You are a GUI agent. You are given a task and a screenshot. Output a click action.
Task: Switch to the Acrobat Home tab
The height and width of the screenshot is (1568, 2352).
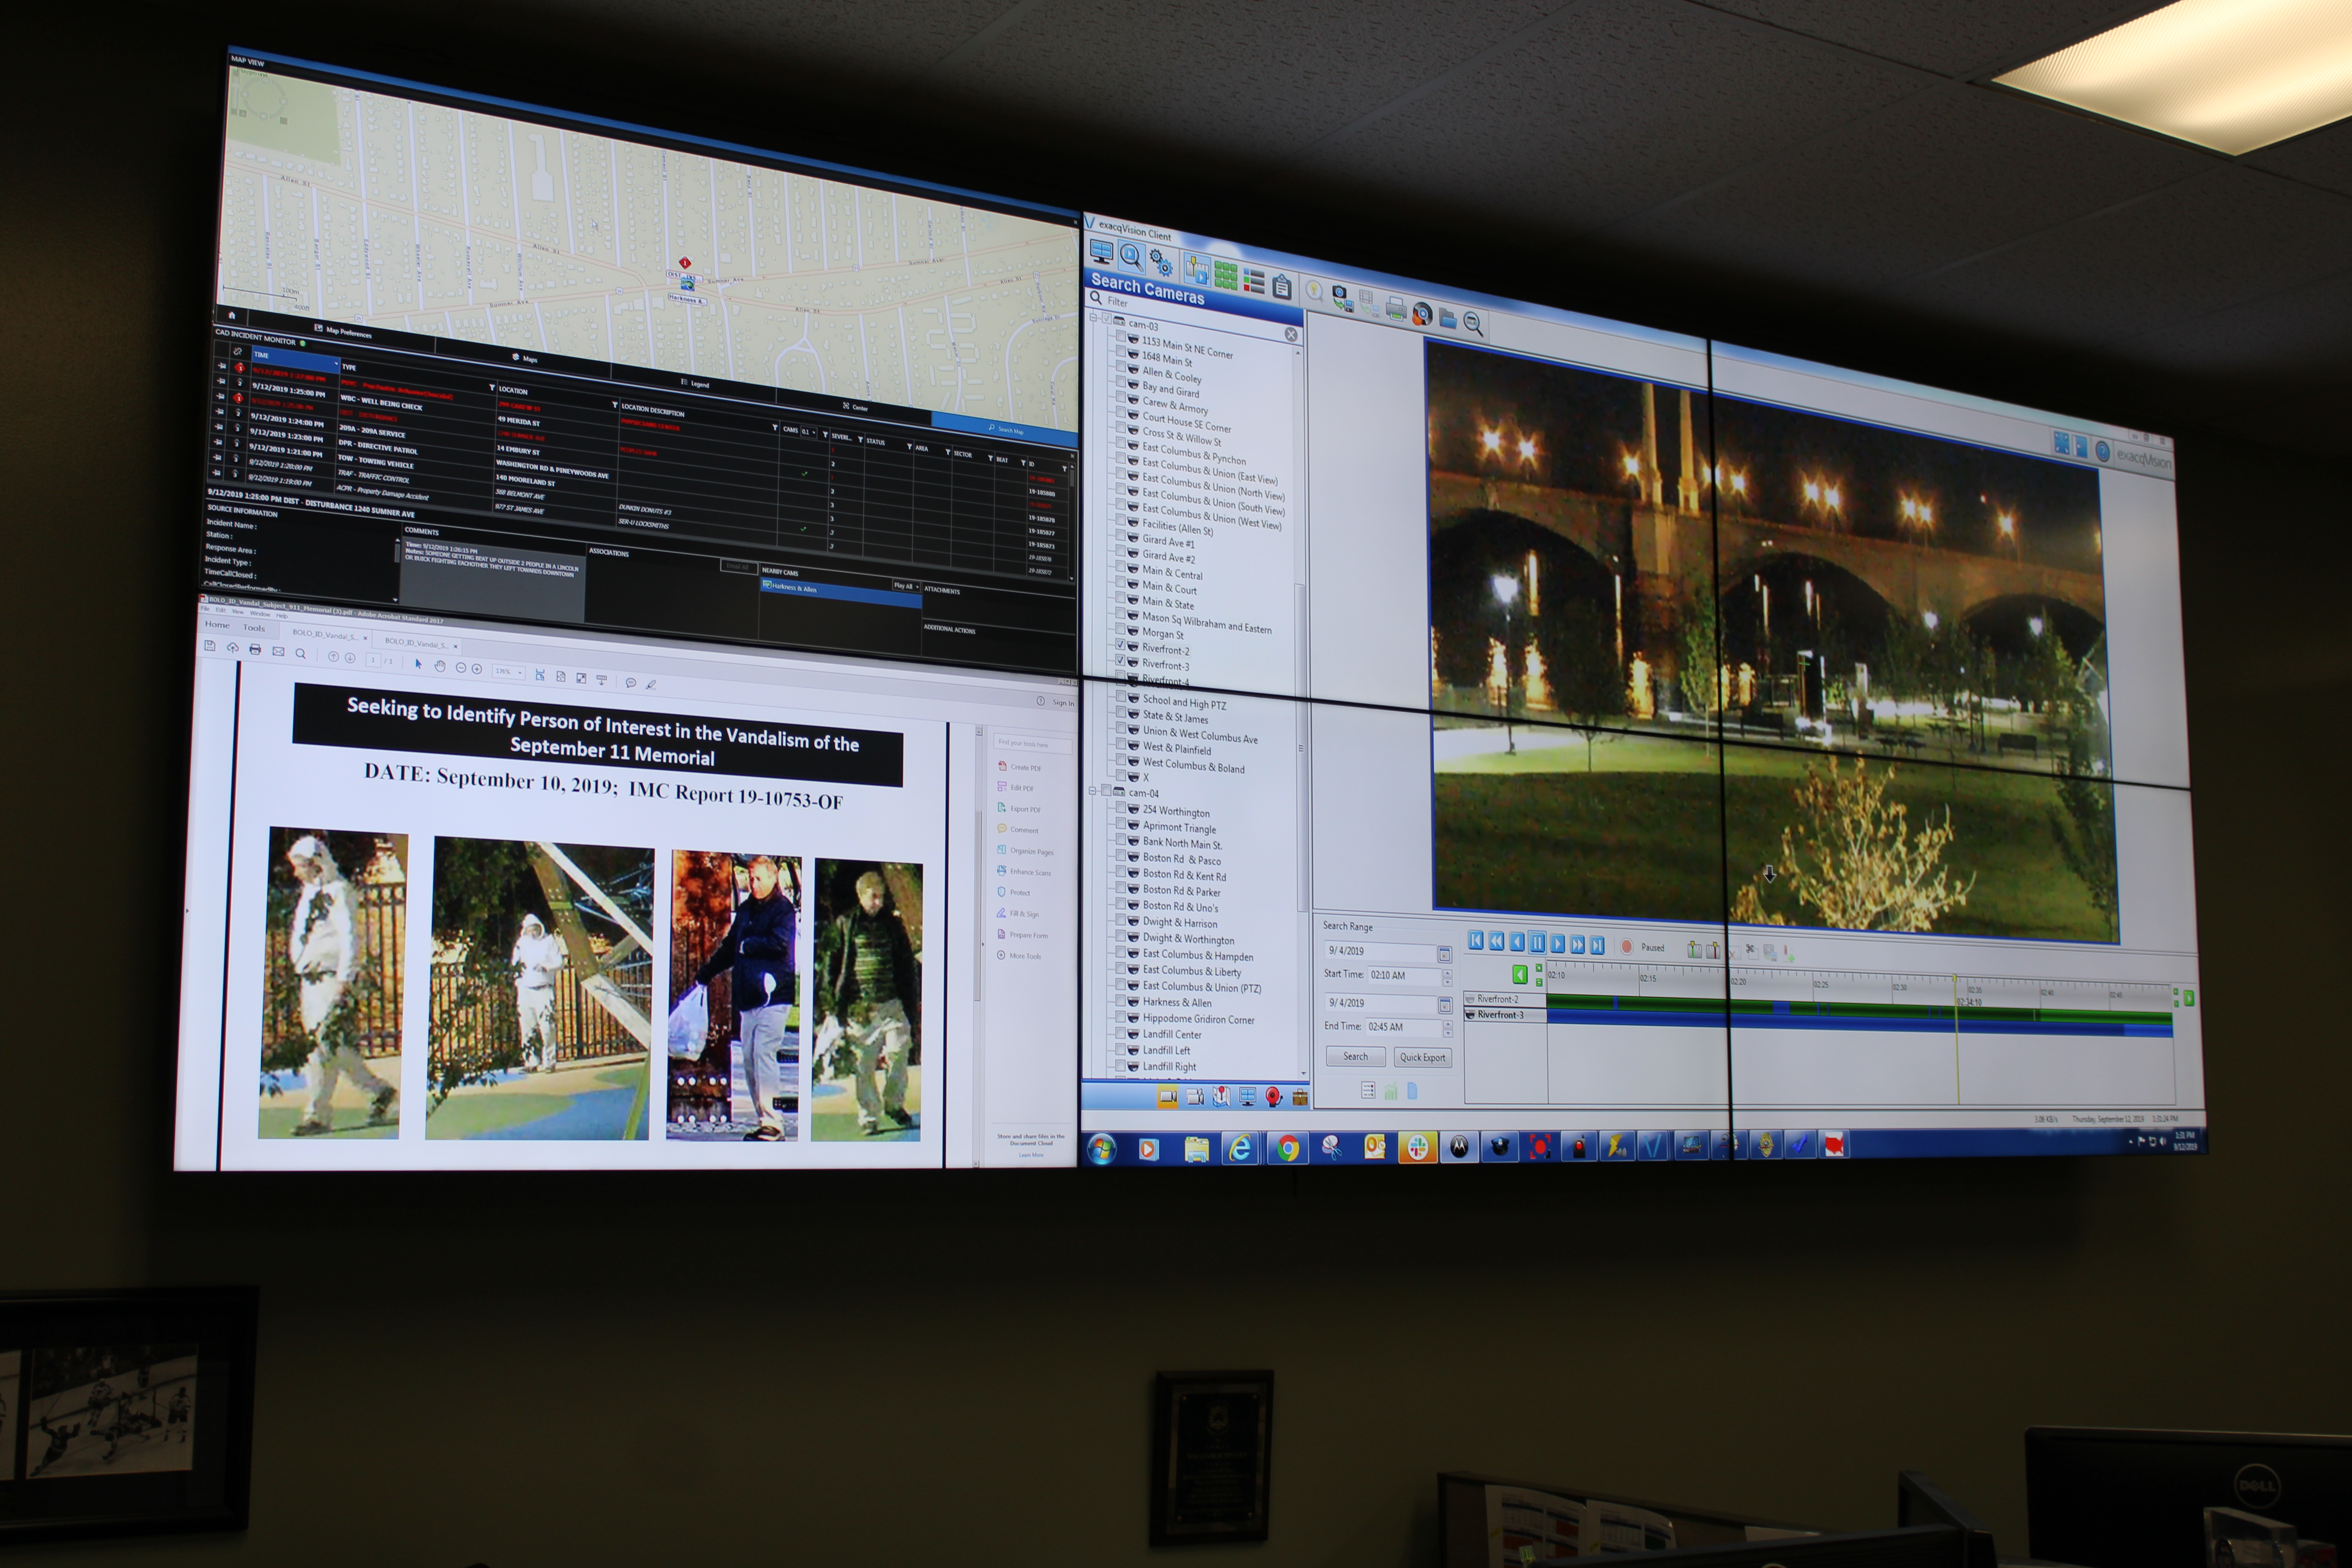tap(217, 625)
